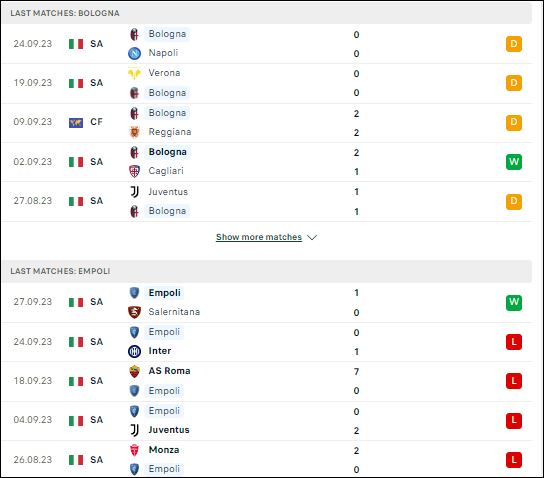Image resolution: width=544 pixels, height=478 pixels.
Task: Click the Reggiana club crest
Action: click(x=134, y=132)
